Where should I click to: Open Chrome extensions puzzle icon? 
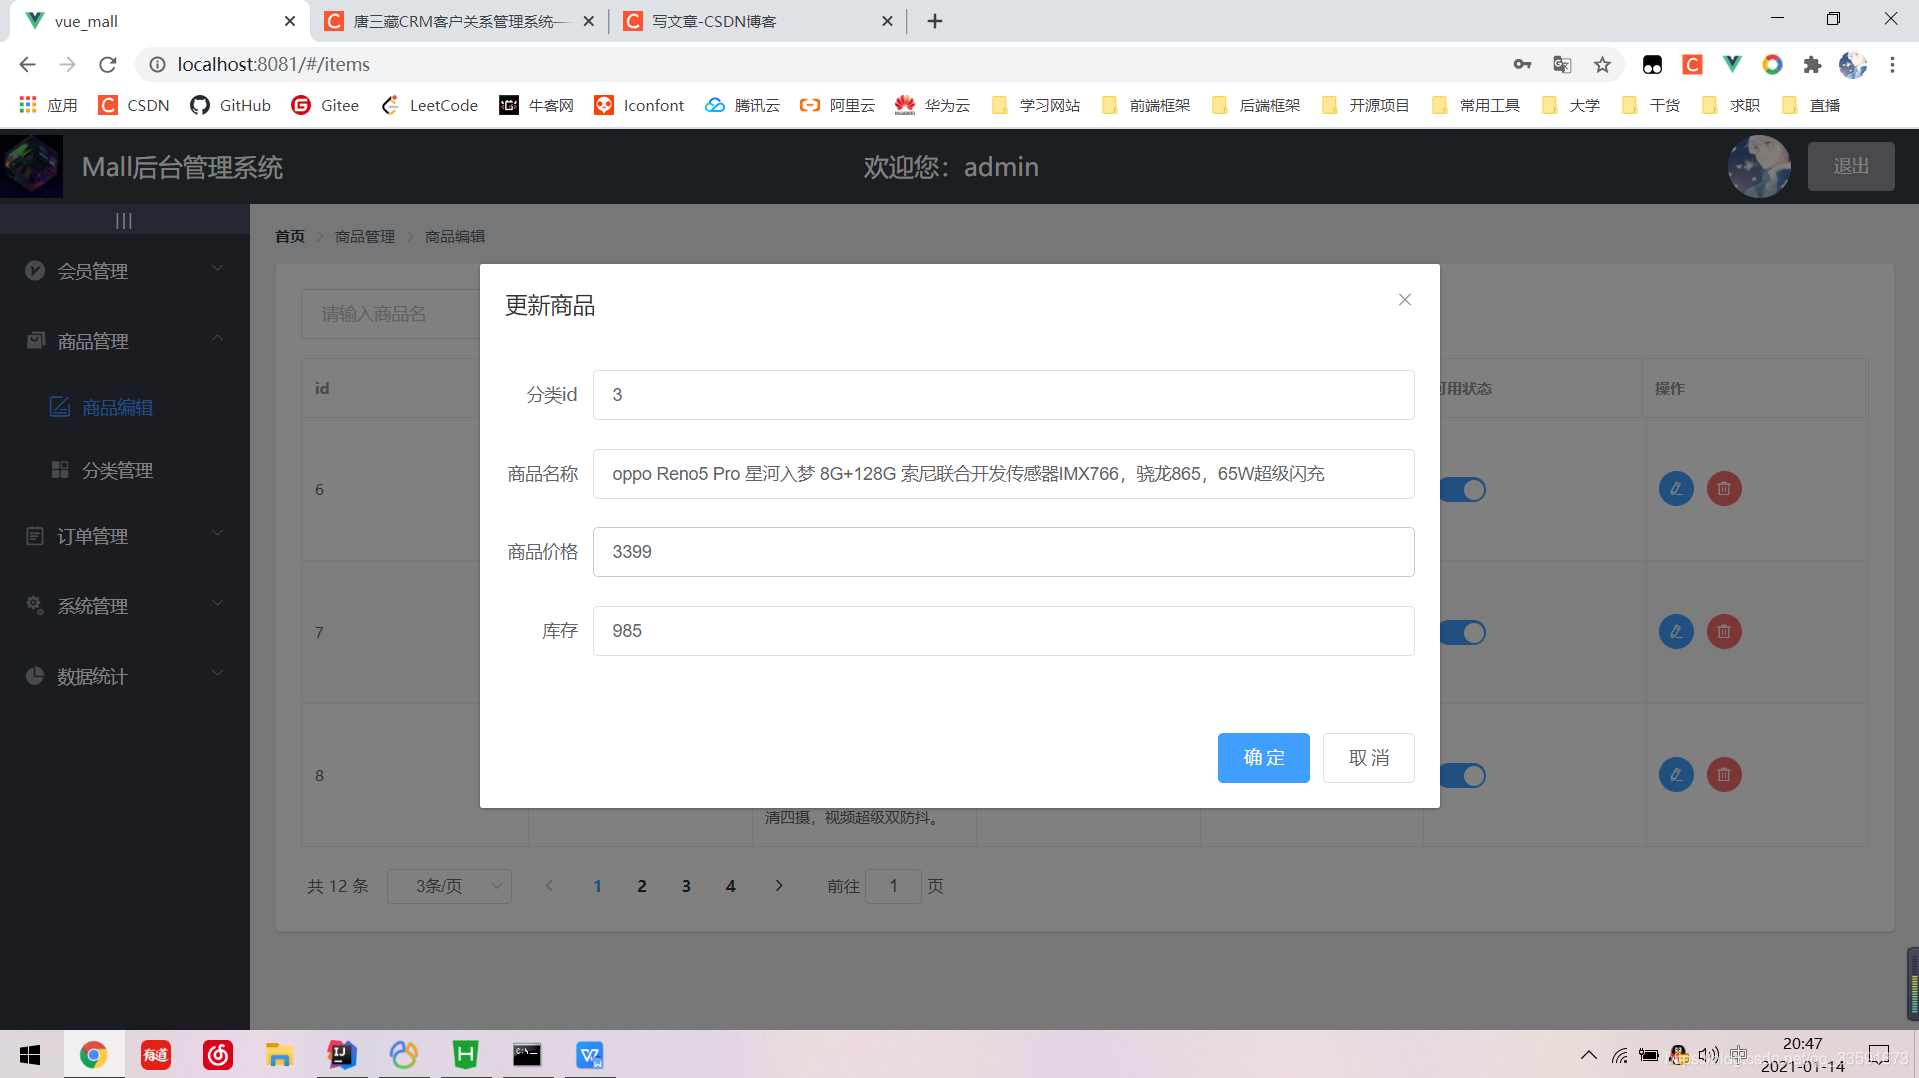(1812, 65)
